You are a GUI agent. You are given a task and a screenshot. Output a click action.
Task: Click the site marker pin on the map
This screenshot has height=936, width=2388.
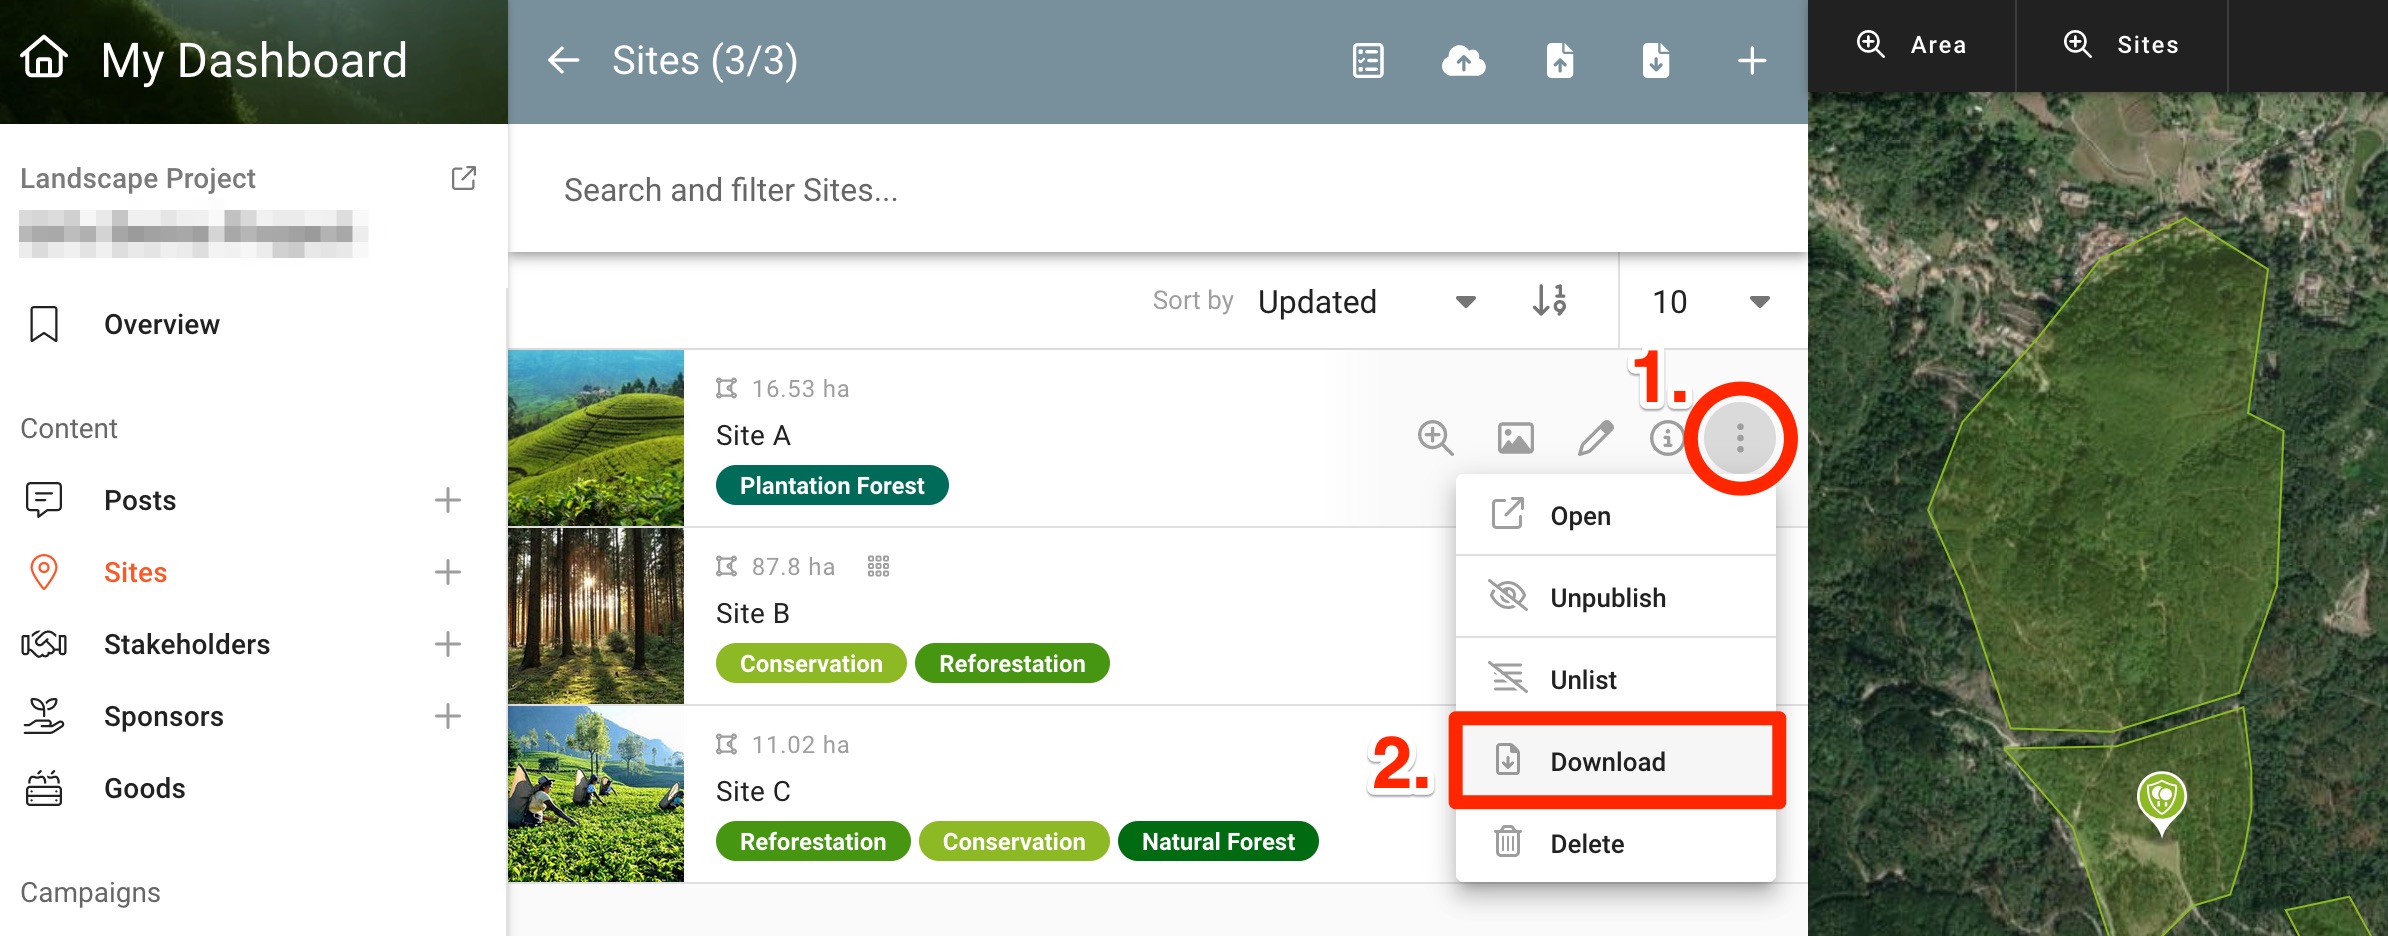[2161, 802]
